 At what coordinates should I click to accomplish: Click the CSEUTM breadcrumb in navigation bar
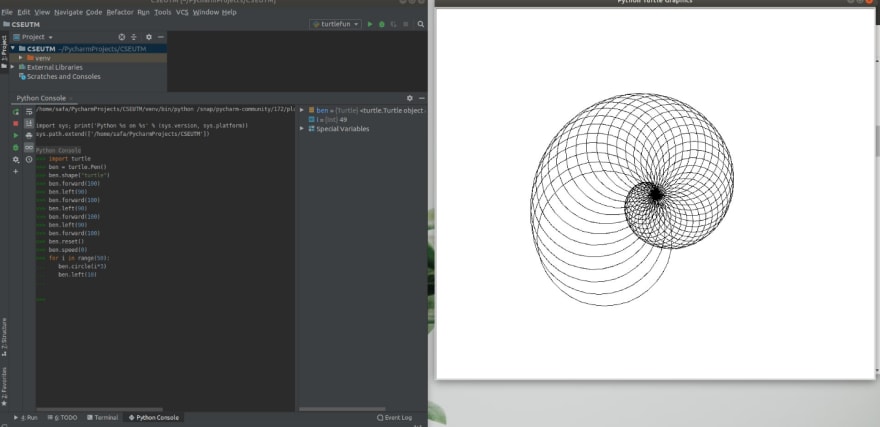[x=21, y=25]
